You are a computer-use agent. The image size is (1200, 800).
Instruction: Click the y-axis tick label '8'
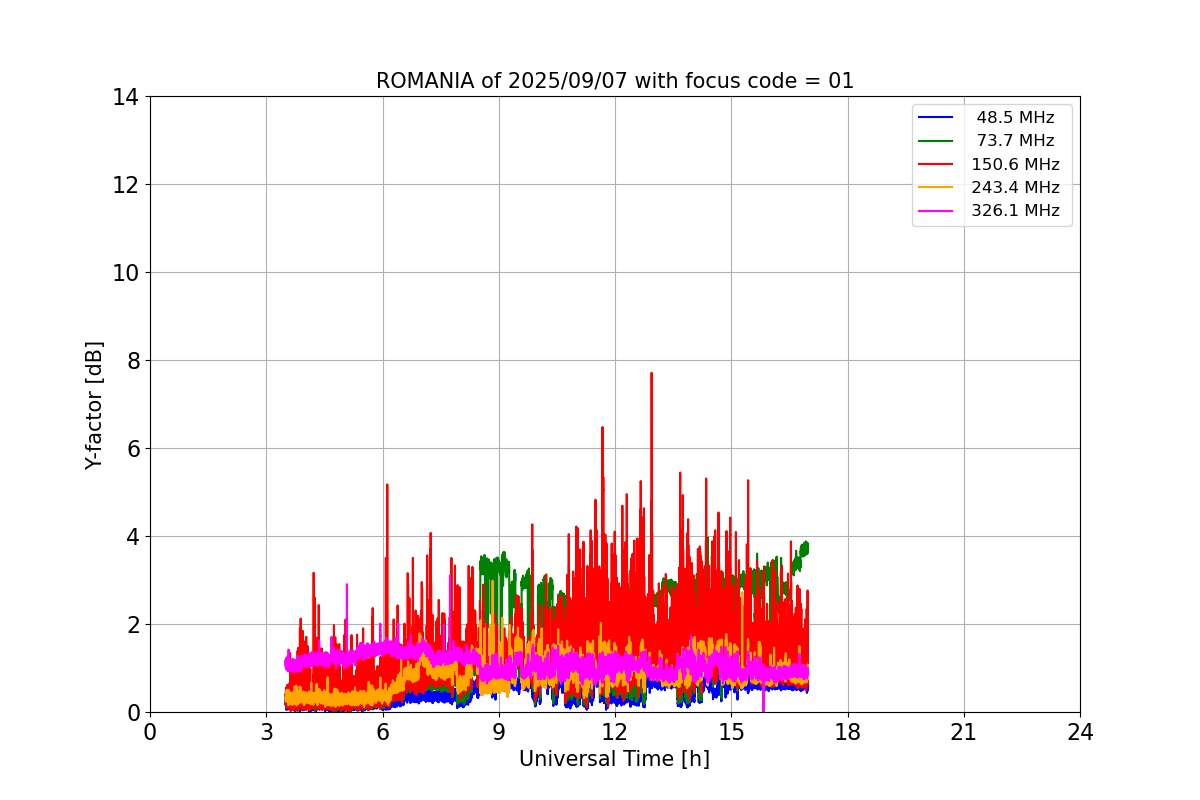(x=132, y=361)
